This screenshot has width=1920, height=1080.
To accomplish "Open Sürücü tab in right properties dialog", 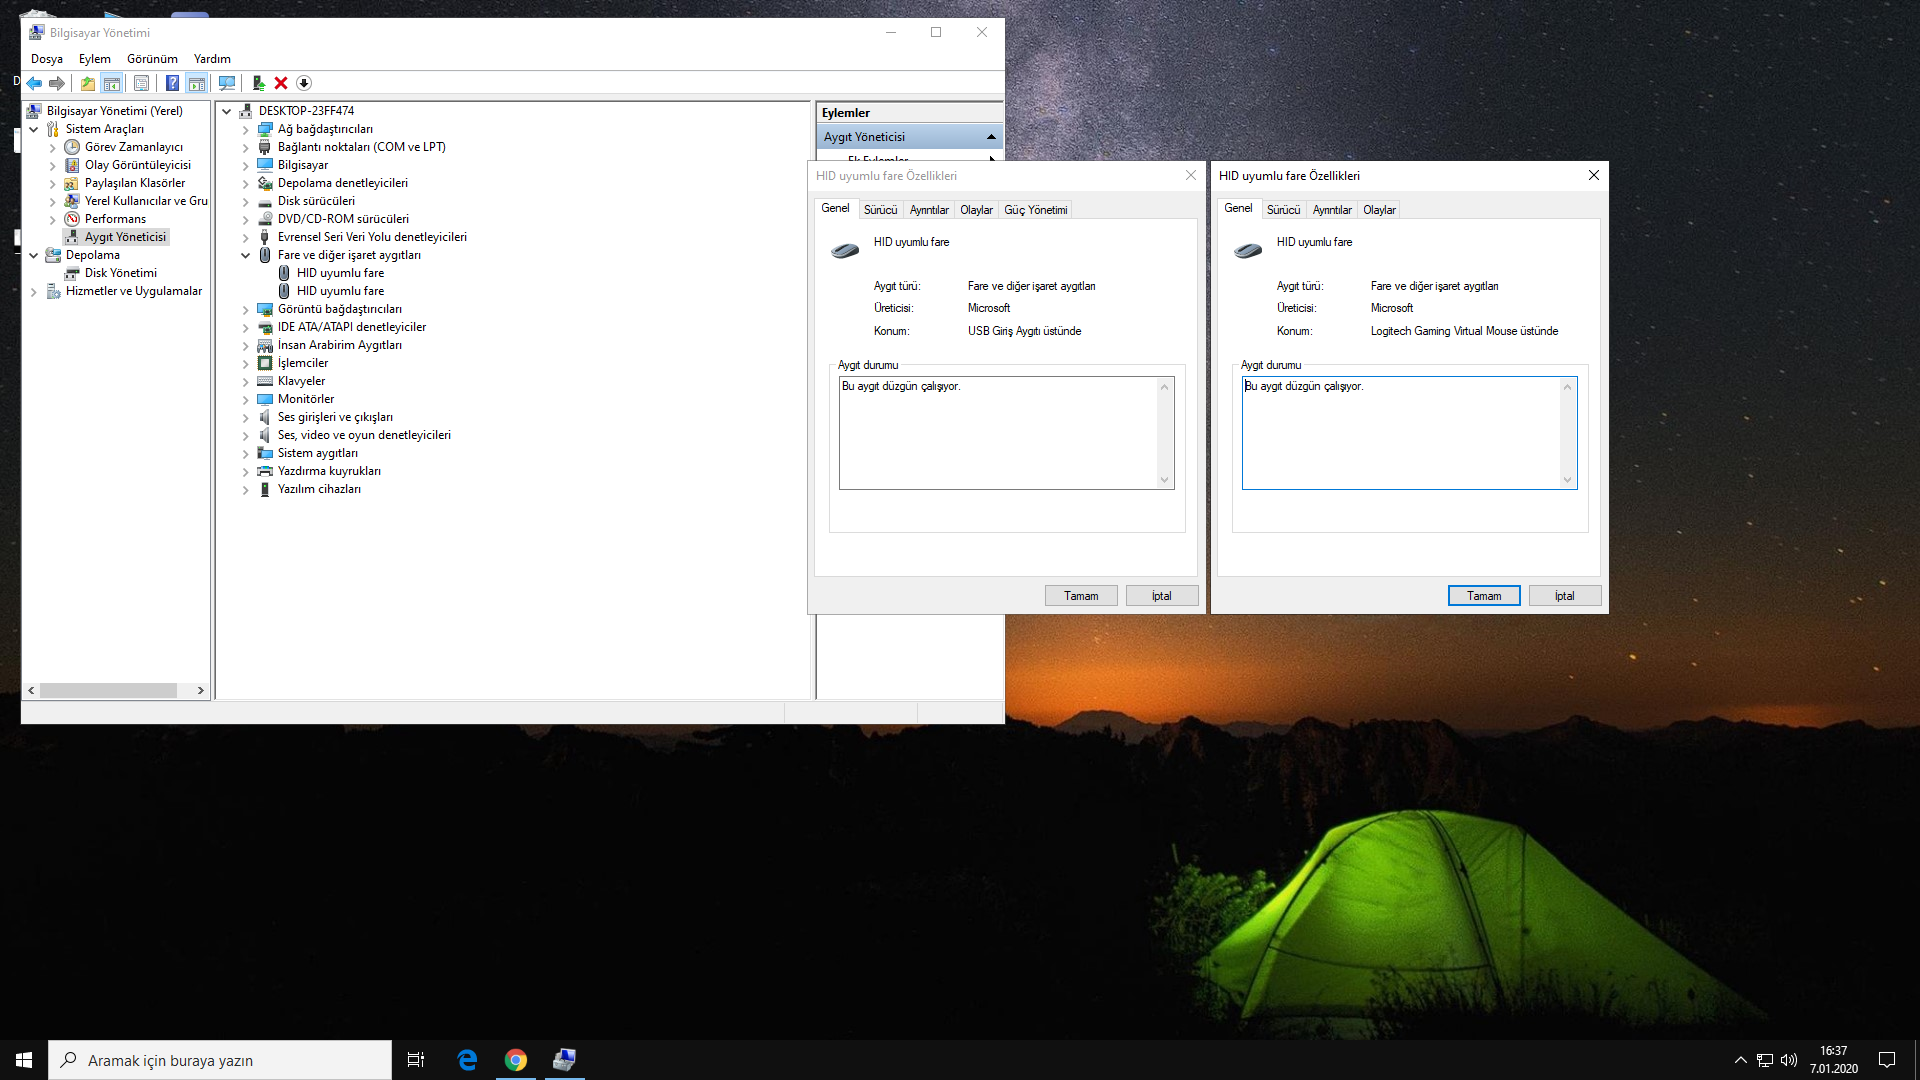I will [x=1283, y=210].
